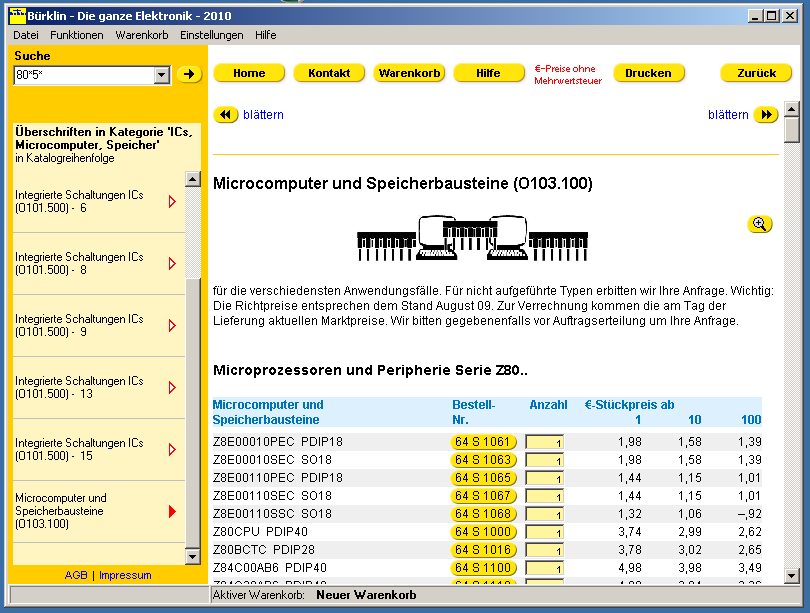Click the Neuer Warenkorb status bar text
The width and height of the screenshot is (810, 613).
pyautogui.click(x=366, y=595)
